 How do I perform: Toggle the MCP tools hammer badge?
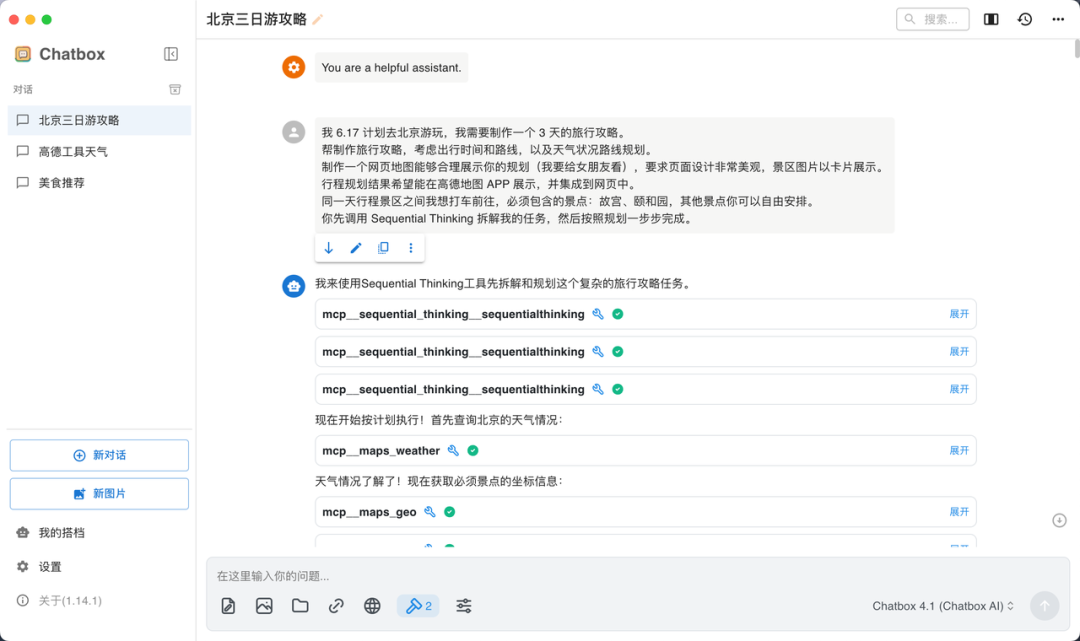pyautogui.click(x=418, y=605)
